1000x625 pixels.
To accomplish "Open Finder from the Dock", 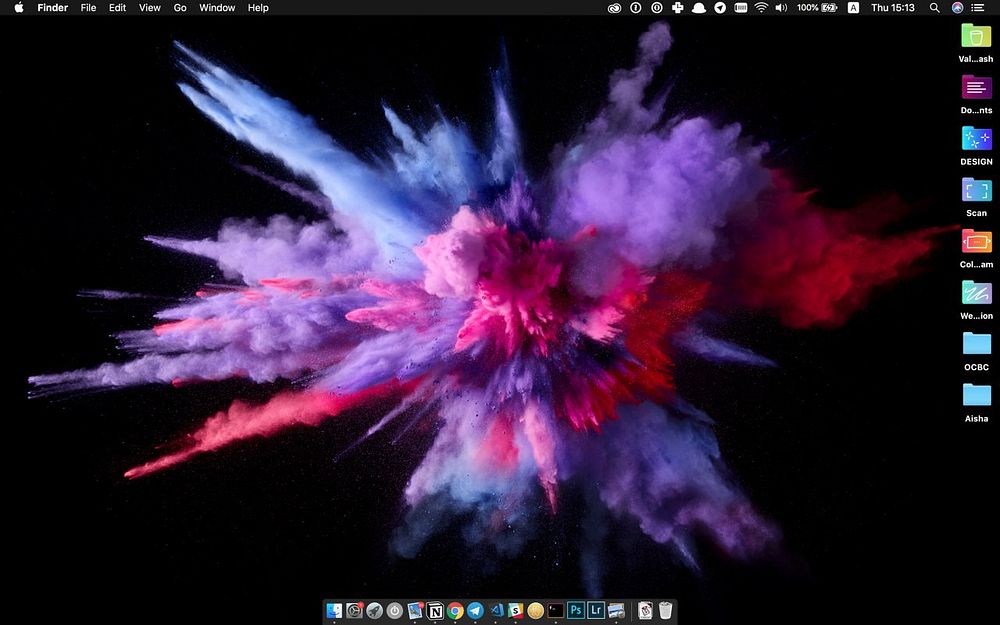I will pos(334,611).
